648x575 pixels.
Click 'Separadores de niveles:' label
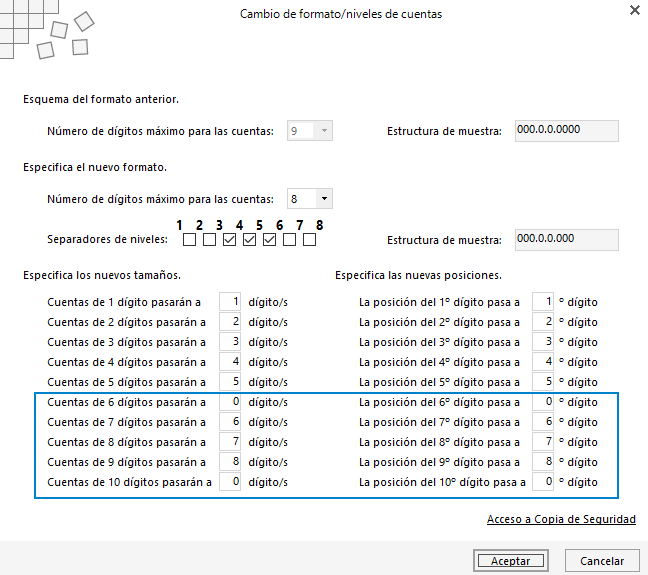click(107, 239)
